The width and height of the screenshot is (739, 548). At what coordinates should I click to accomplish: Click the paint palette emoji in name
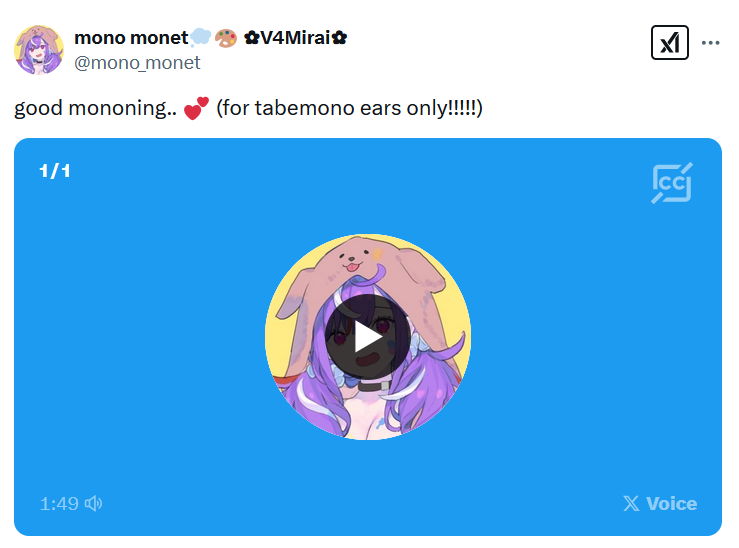[x=226, y=38]
